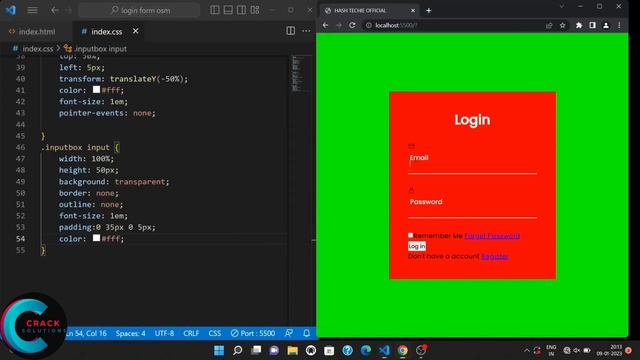This screenshot has height=360, width=640.
Task: Open the ENG IN language indicator
Action: pyautogui.click(x=551, y=350)
